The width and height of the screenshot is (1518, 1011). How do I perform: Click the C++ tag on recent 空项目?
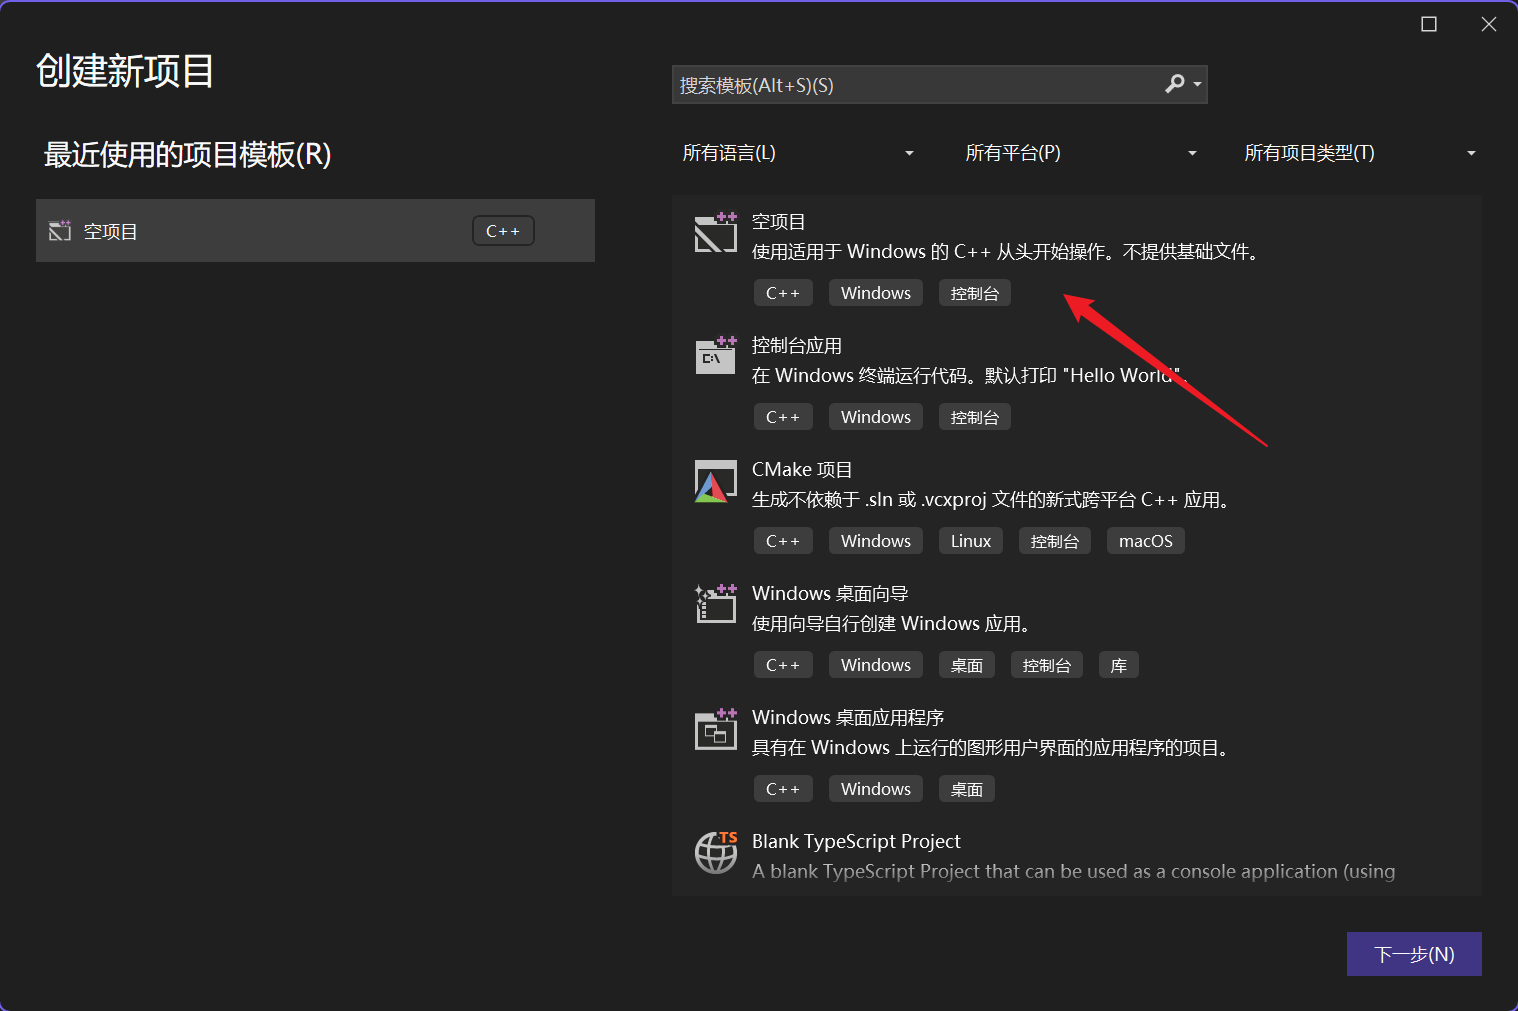tap(503, 231)
